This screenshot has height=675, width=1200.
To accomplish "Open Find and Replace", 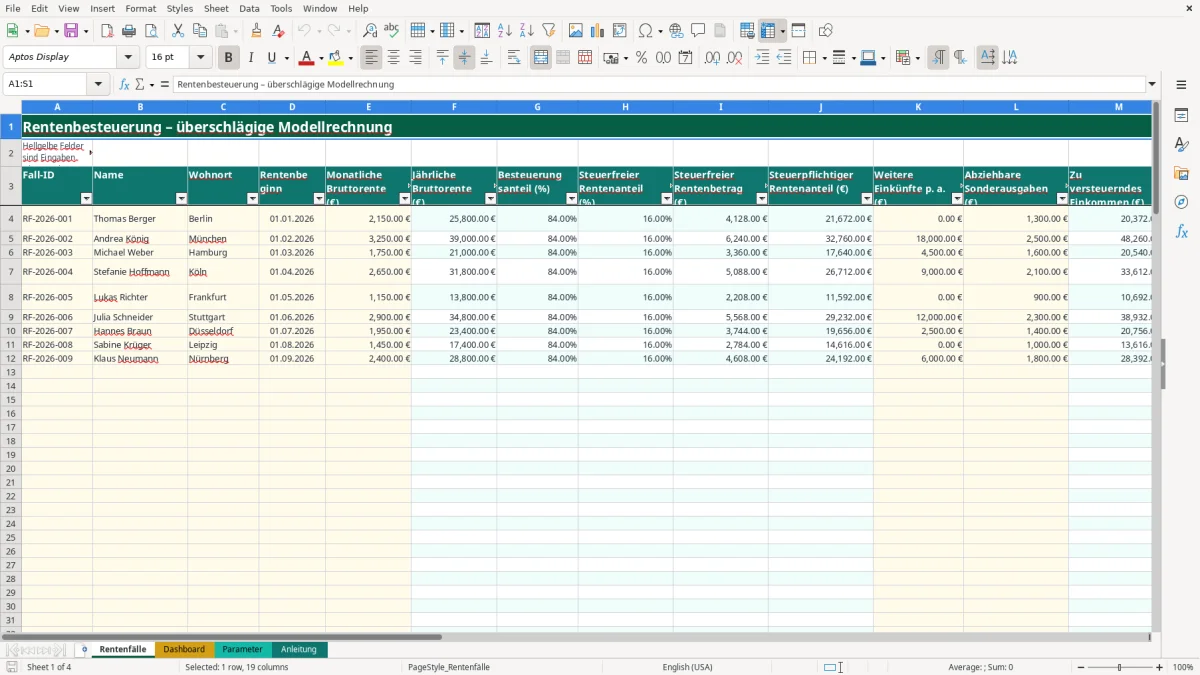I will click(x=370, y=31).
